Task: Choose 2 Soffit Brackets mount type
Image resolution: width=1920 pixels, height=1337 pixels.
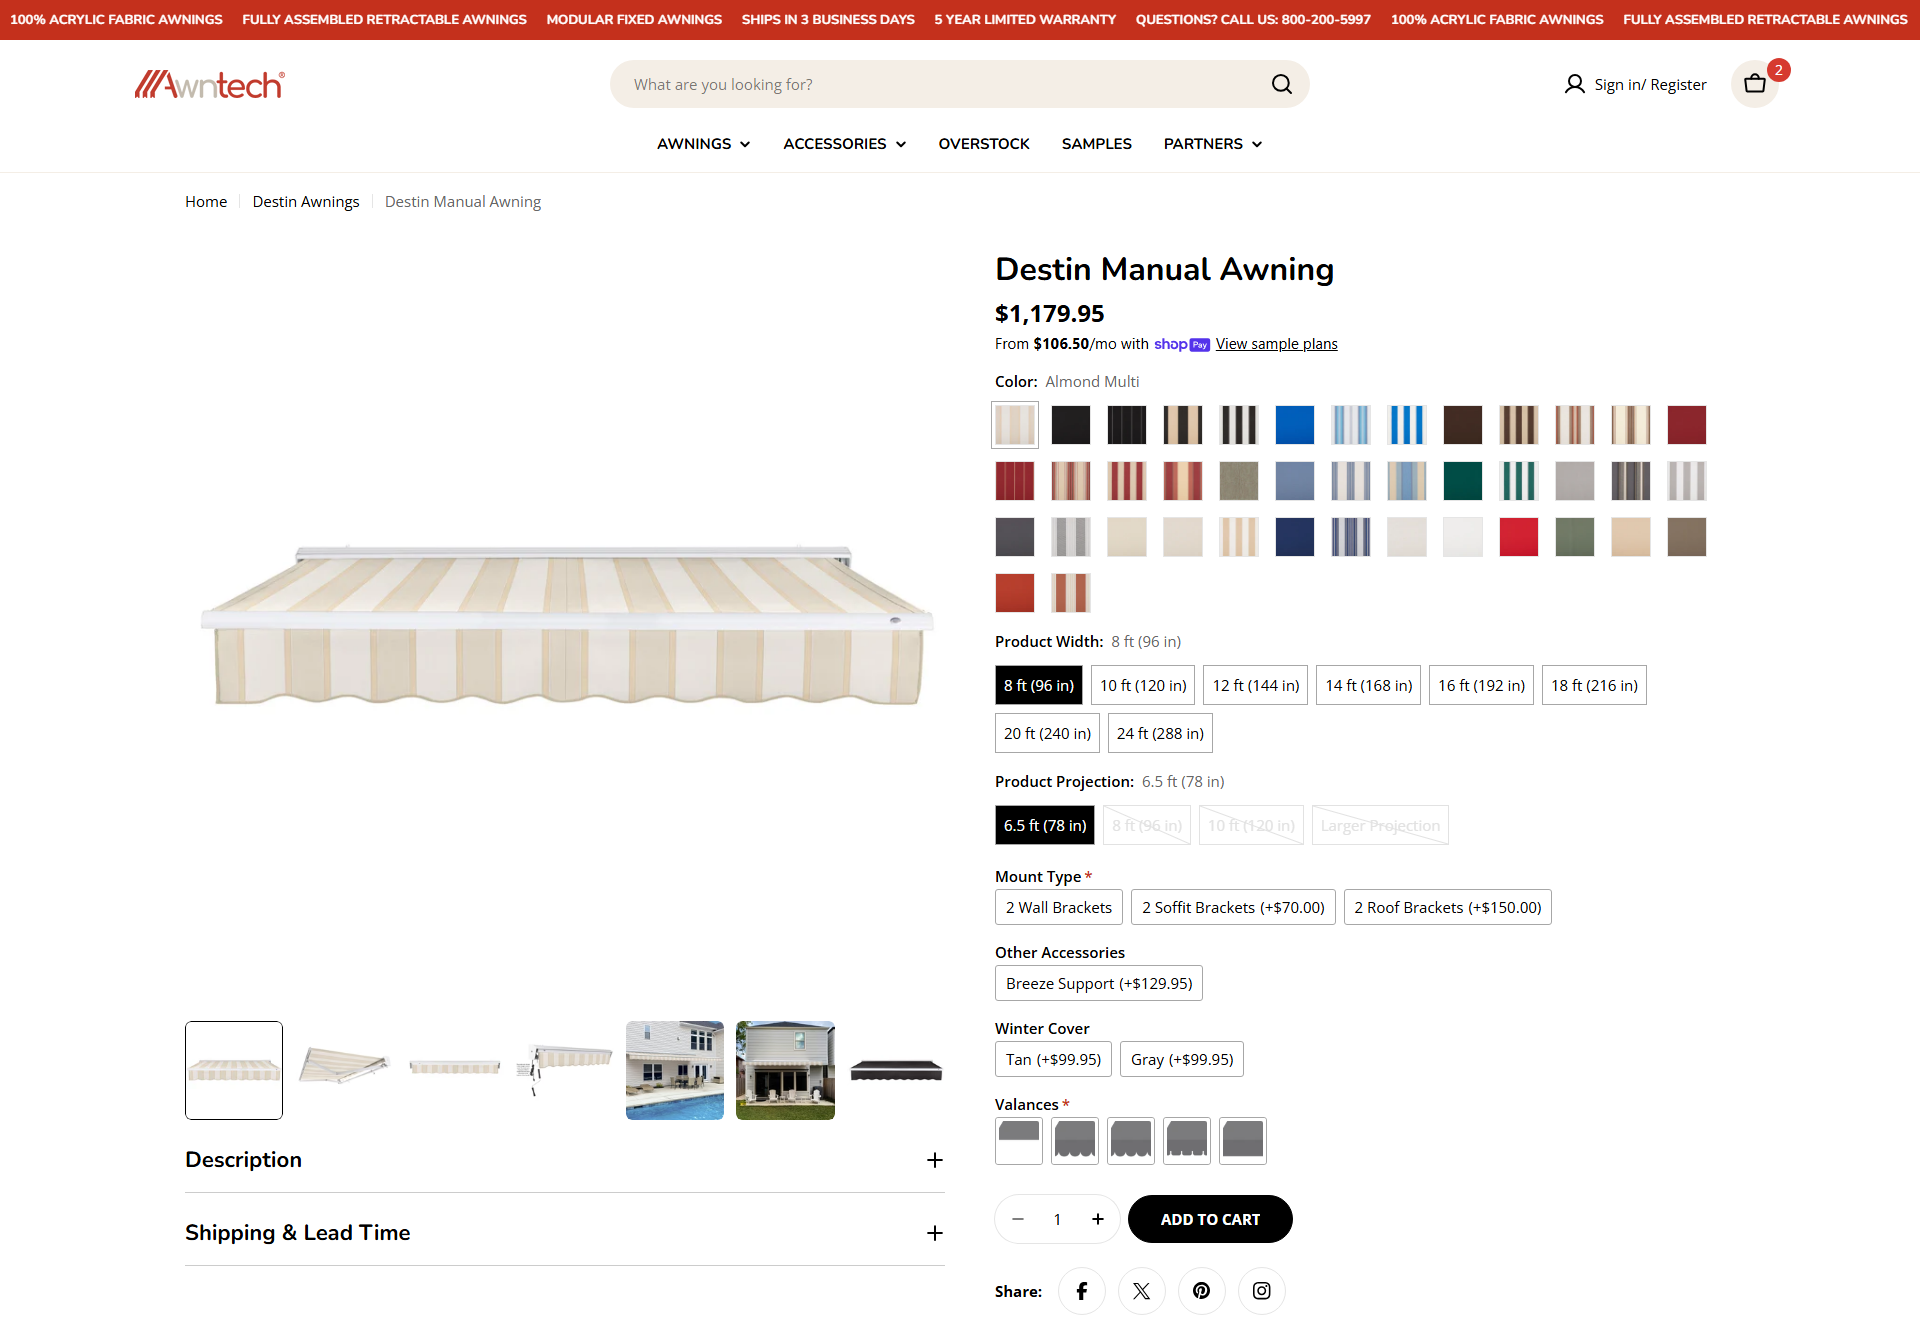Action: (1233, 907)
